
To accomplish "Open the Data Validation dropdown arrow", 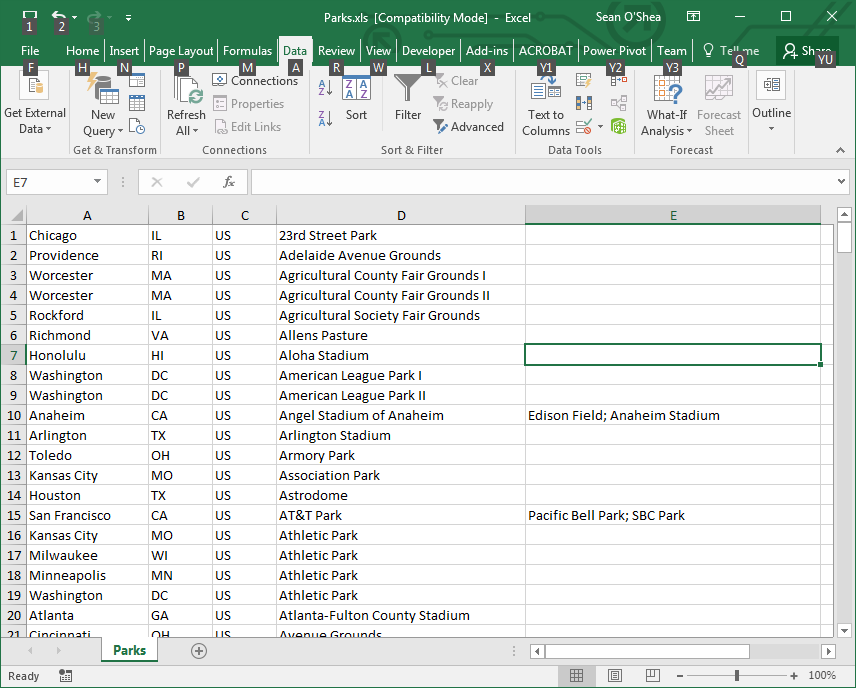I will click(600, 127).
